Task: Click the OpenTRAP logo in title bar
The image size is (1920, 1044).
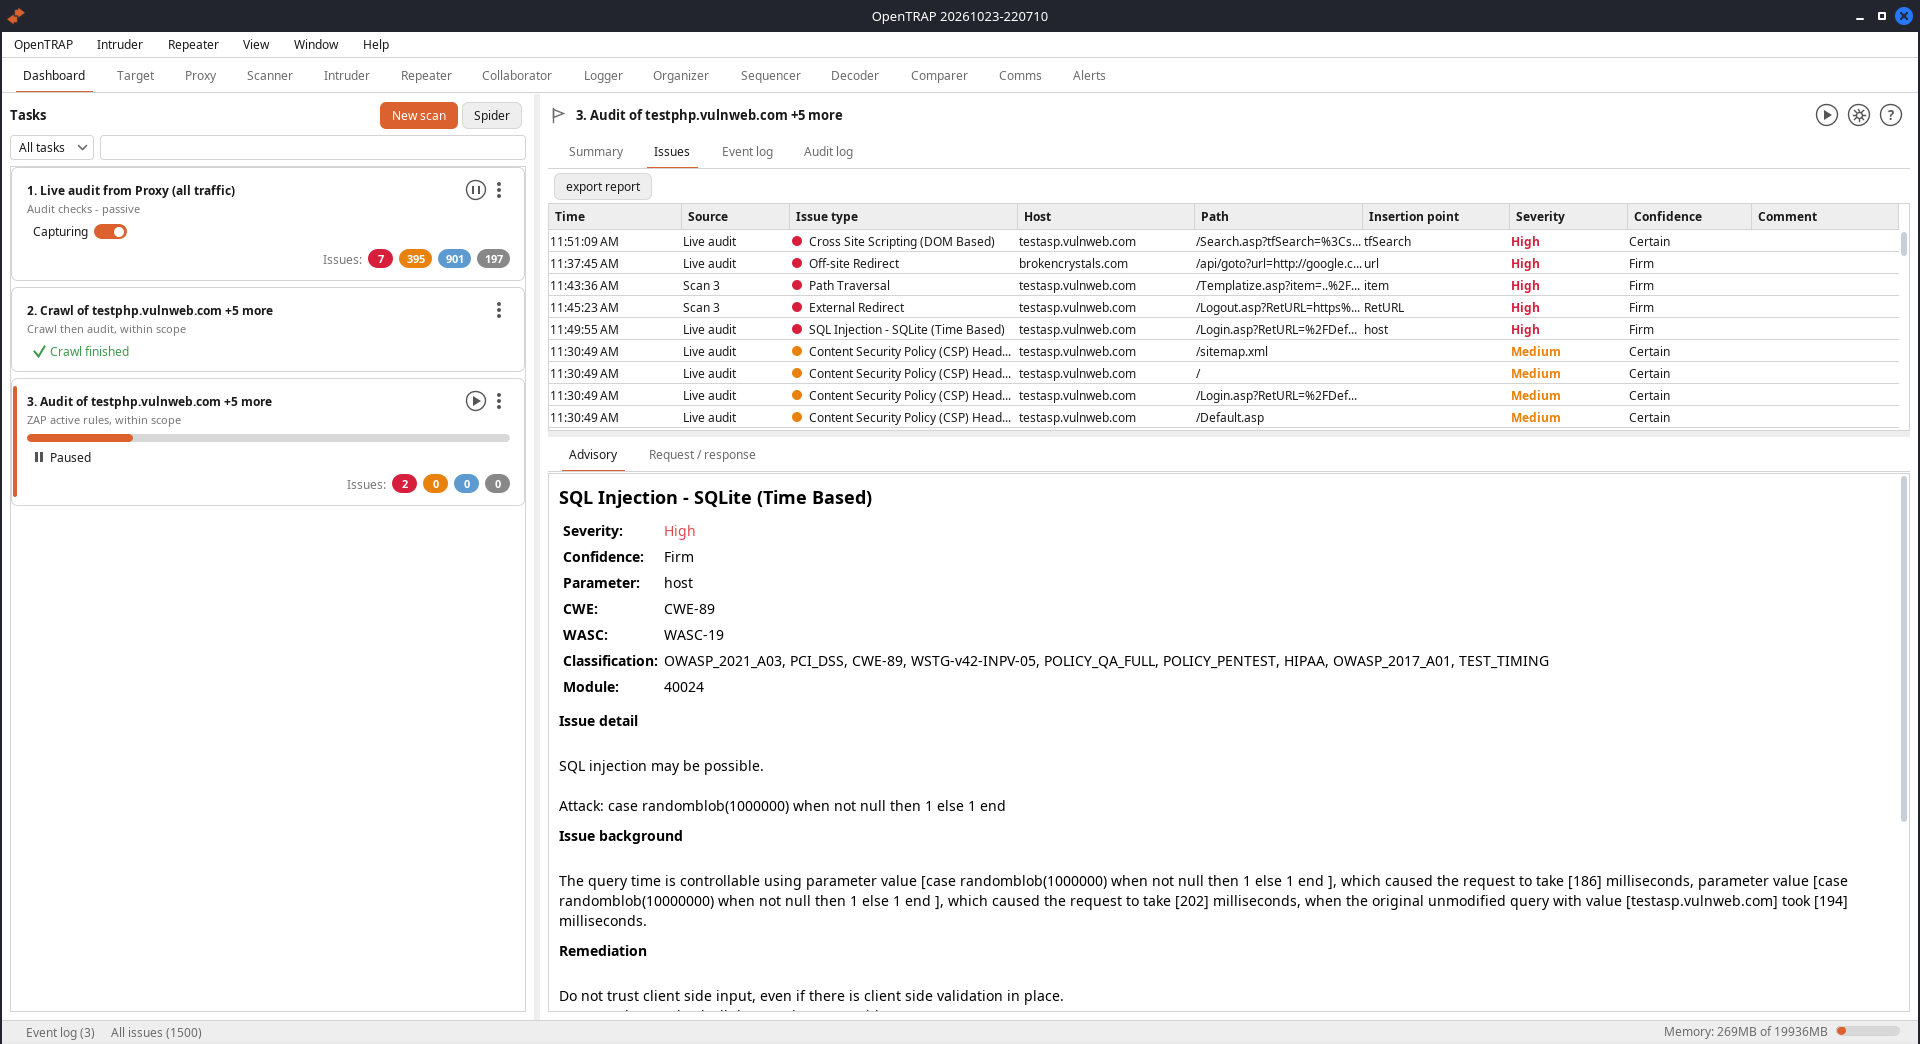Action: (15, 15)
